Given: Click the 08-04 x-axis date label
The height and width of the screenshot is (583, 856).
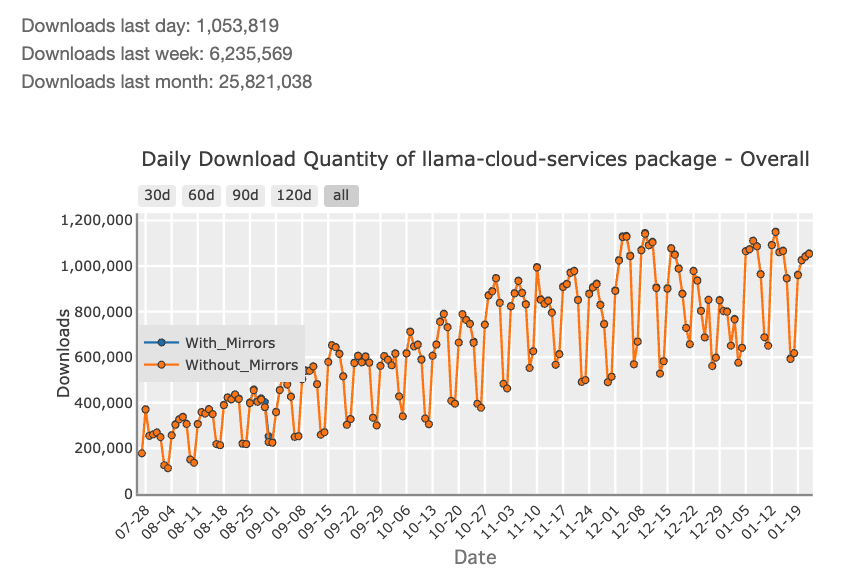Looking at the screenshot, I should (158, 522).
